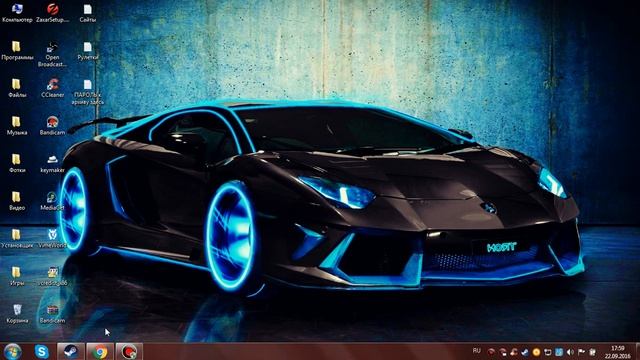The image size is (640, 360).
Task: Open the Сайты text file
Action: click(x=87, y=13)
